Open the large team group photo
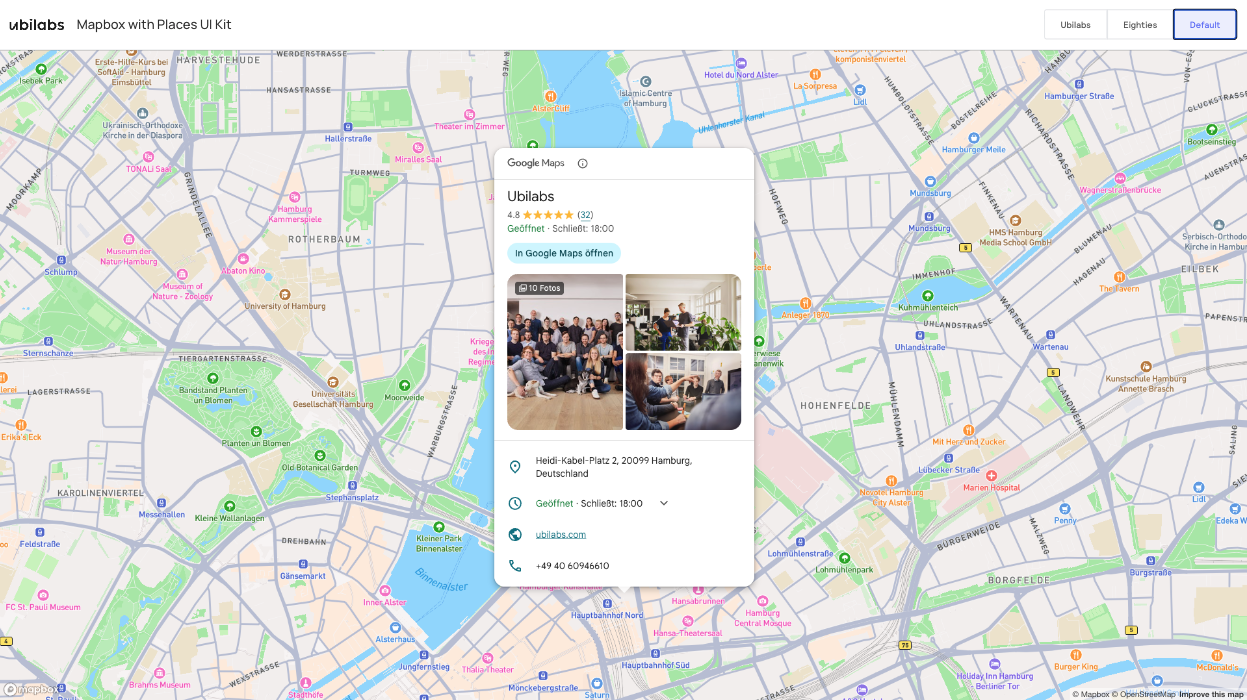 pos(565,352)
